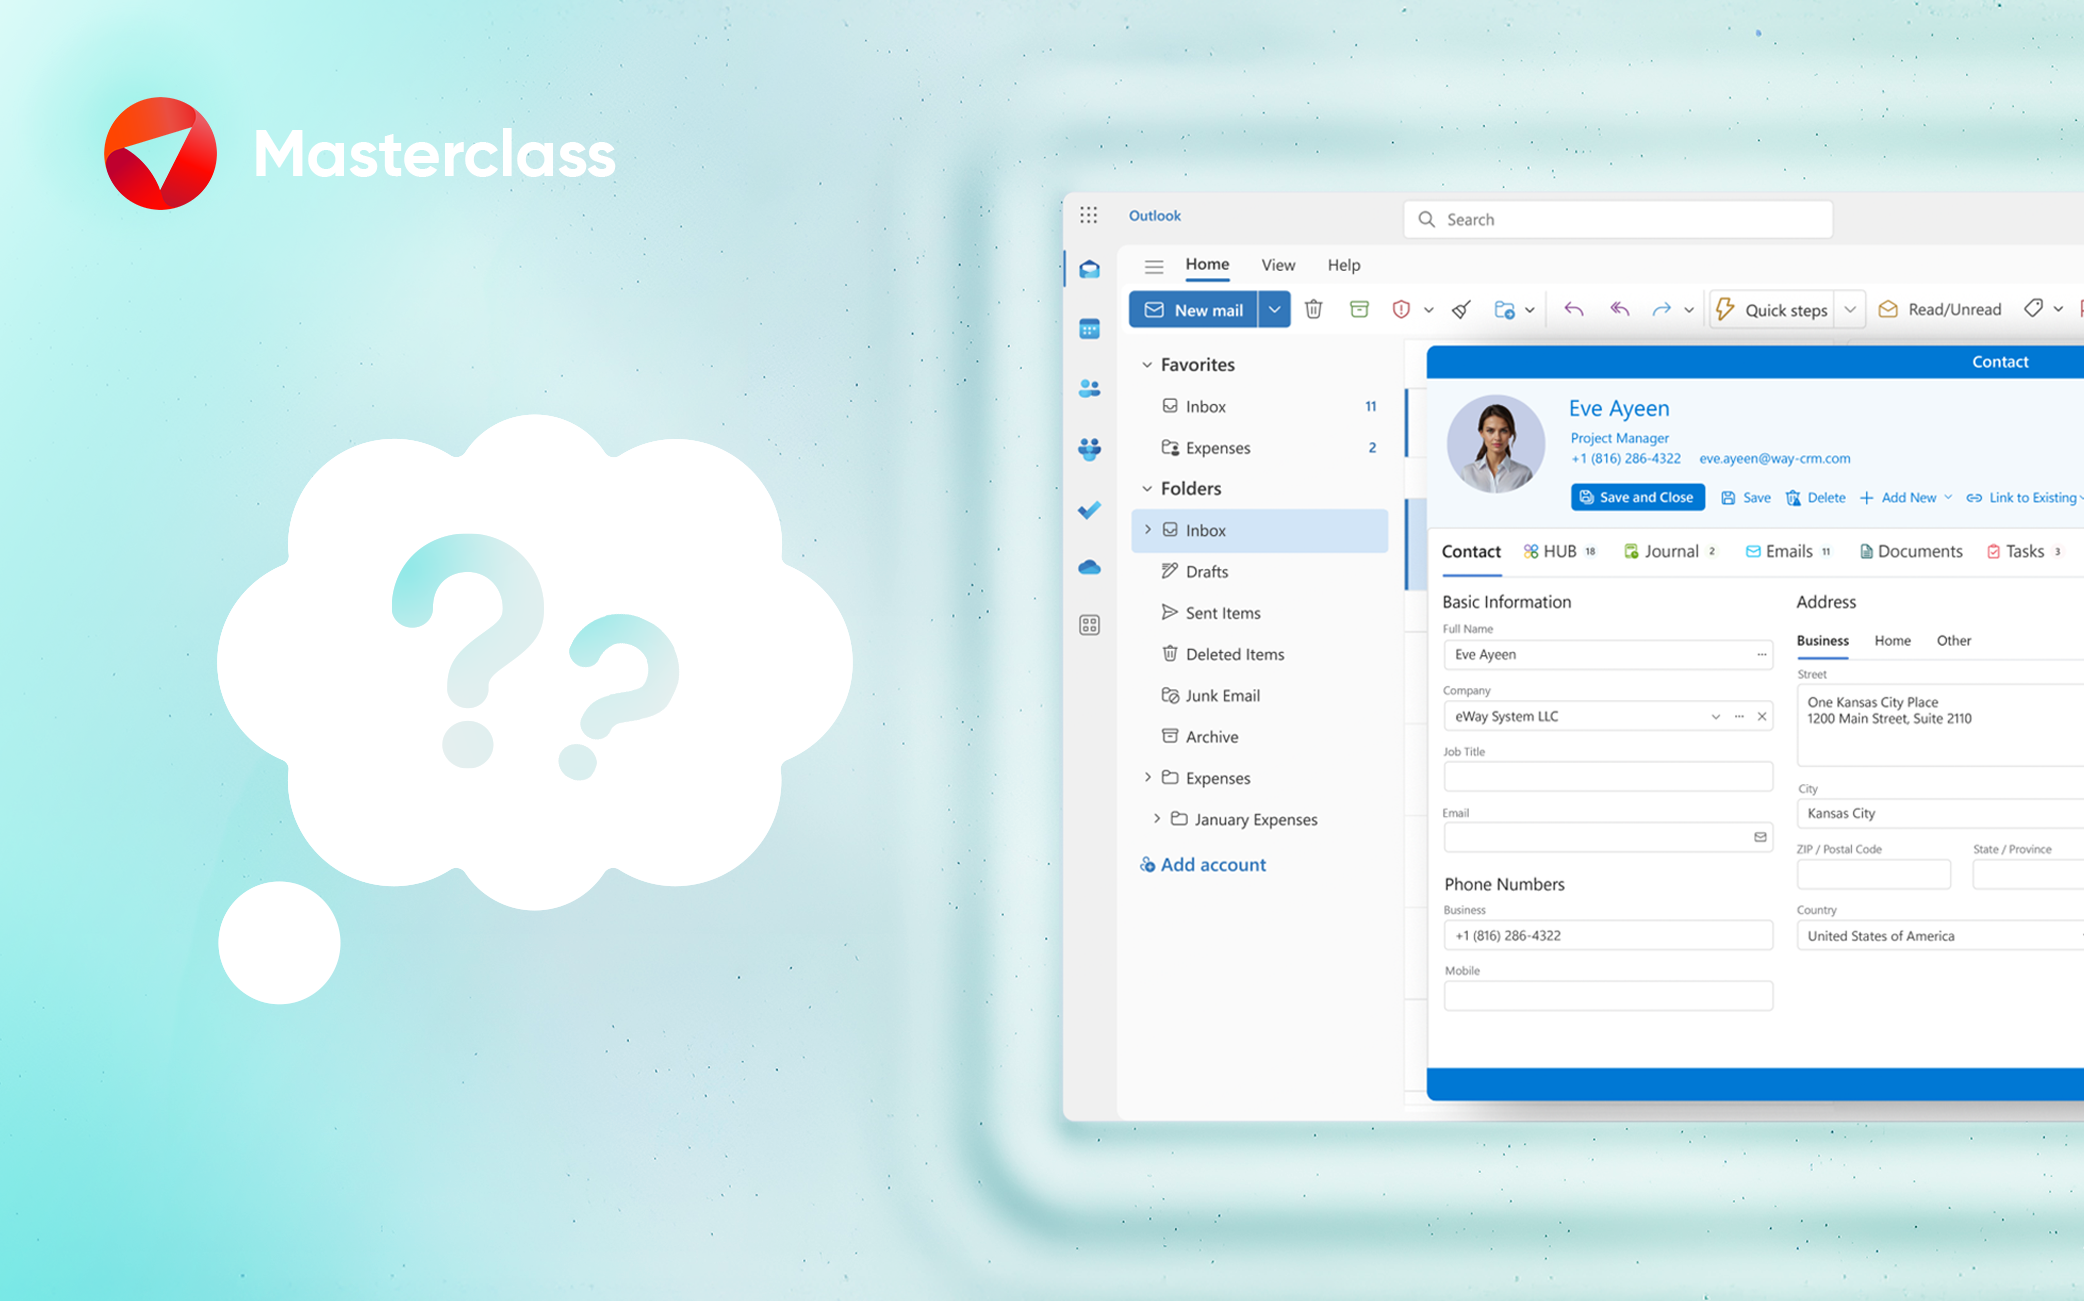Toggle the hamburger navigation pane button
Image resolution: width=2084 pixels, height=1301 pixels.
1154,266
